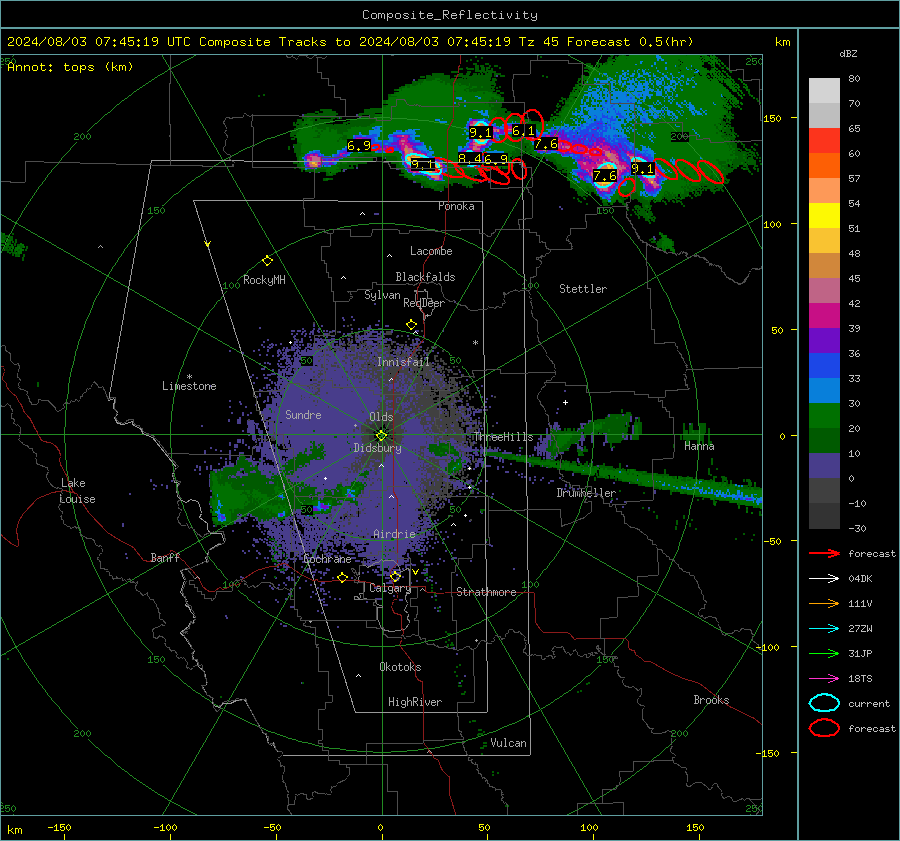Screen dimensions: 900x841
Task: Select the cyan 27ZW arrow legend icon
Action: [824, 629]
